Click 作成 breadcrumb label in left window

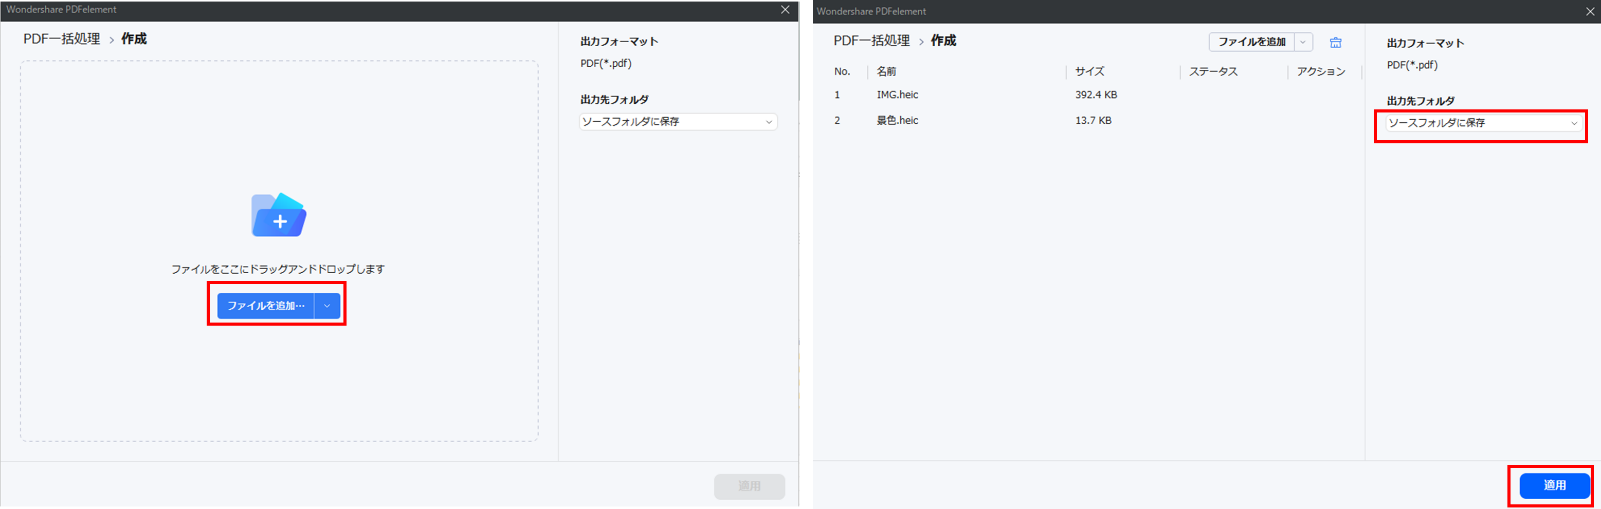134,39
